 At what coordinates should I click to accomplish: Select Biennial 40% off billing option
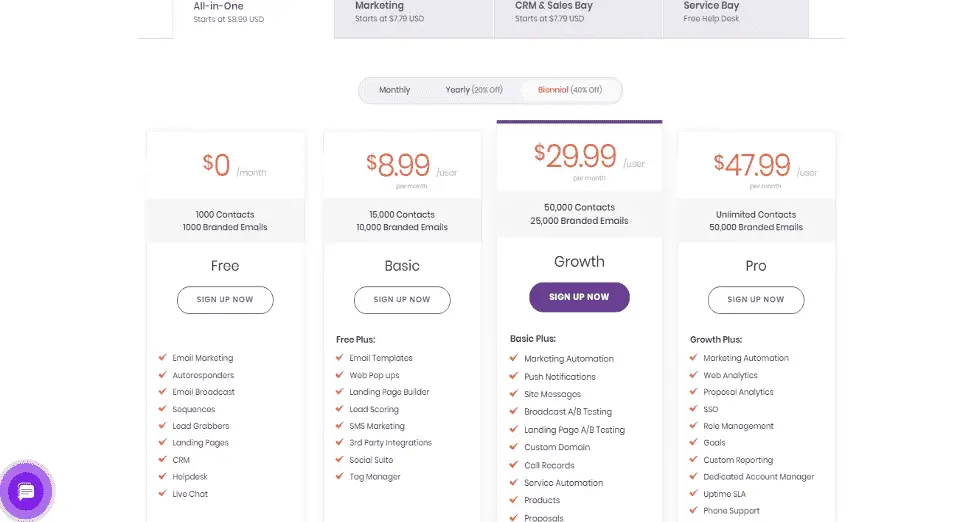click(570, 90)
